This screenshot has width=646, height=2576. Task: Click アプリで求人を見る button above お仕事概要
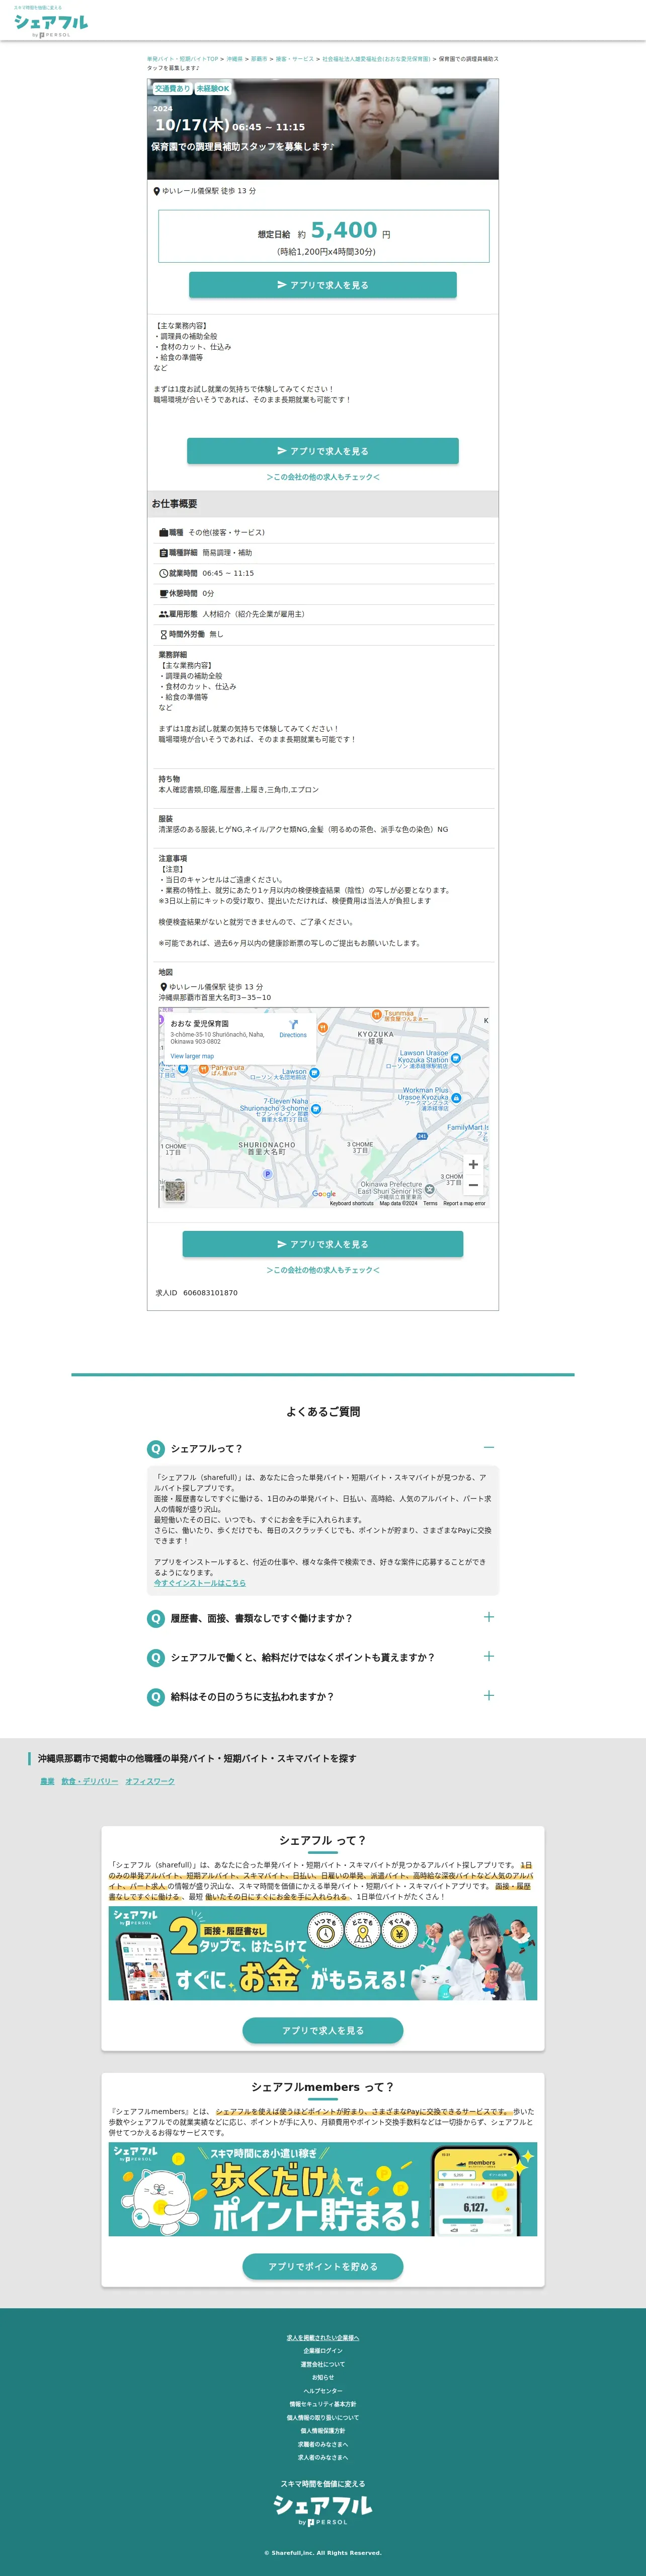323,451
